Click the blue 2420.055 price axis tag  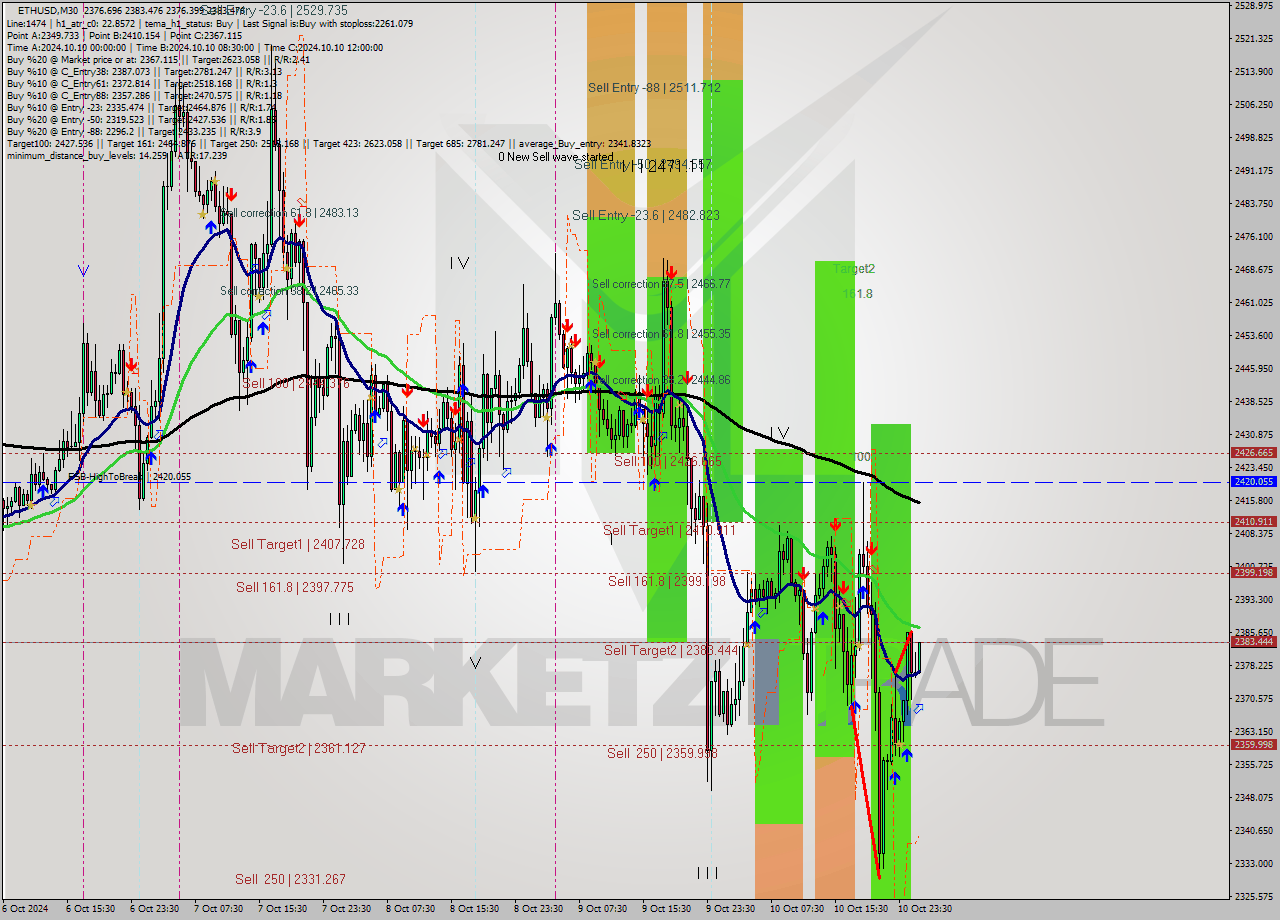[1254, 481]
